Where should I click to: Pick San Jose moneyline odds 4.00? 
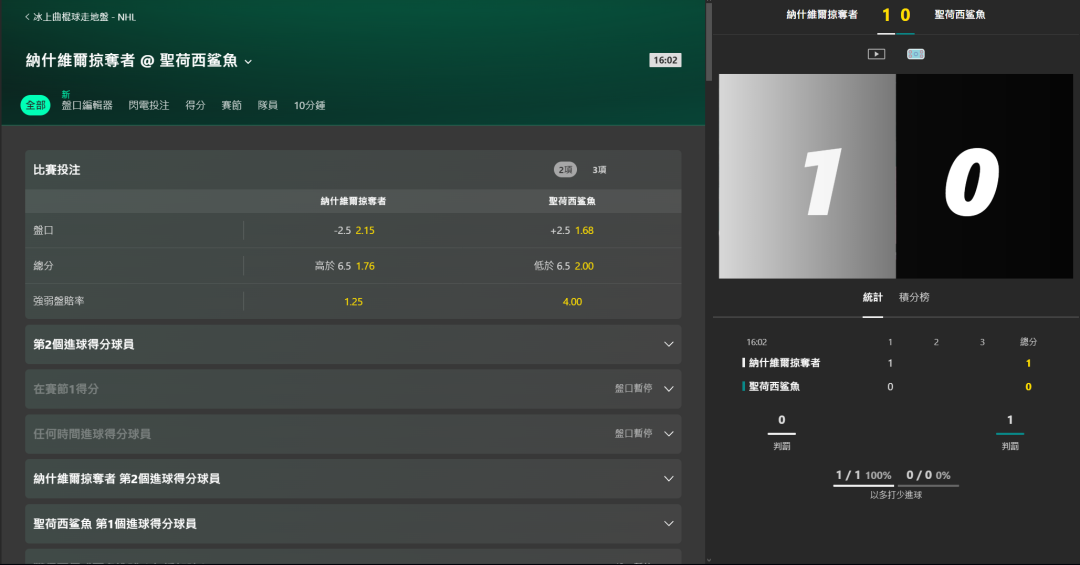pos(572,301)
